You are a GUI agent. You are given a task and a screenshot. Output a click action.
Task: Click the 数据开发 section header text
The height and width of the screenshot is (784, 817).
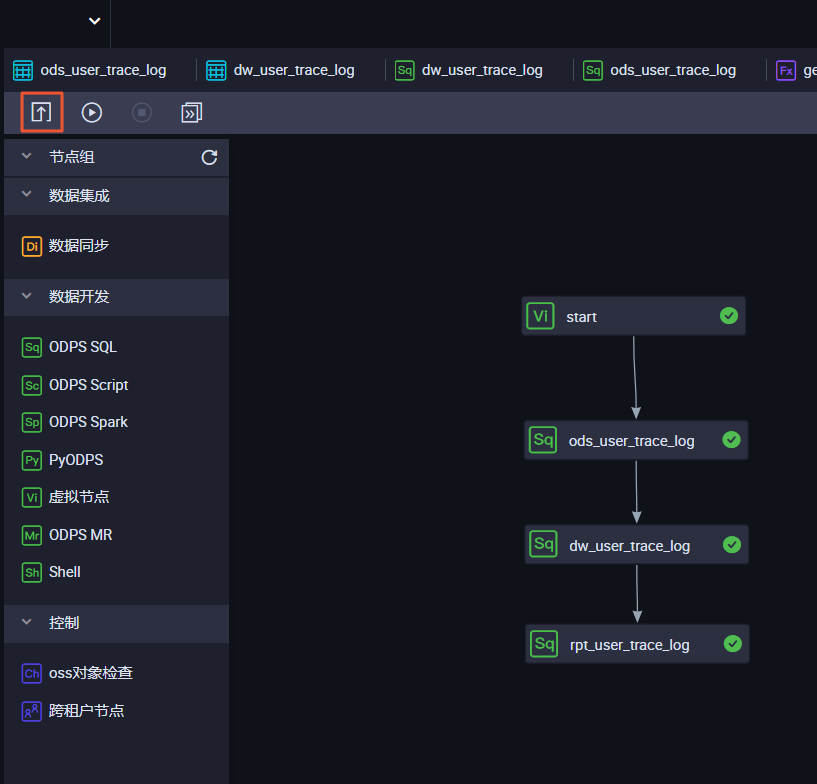(79, 297)
